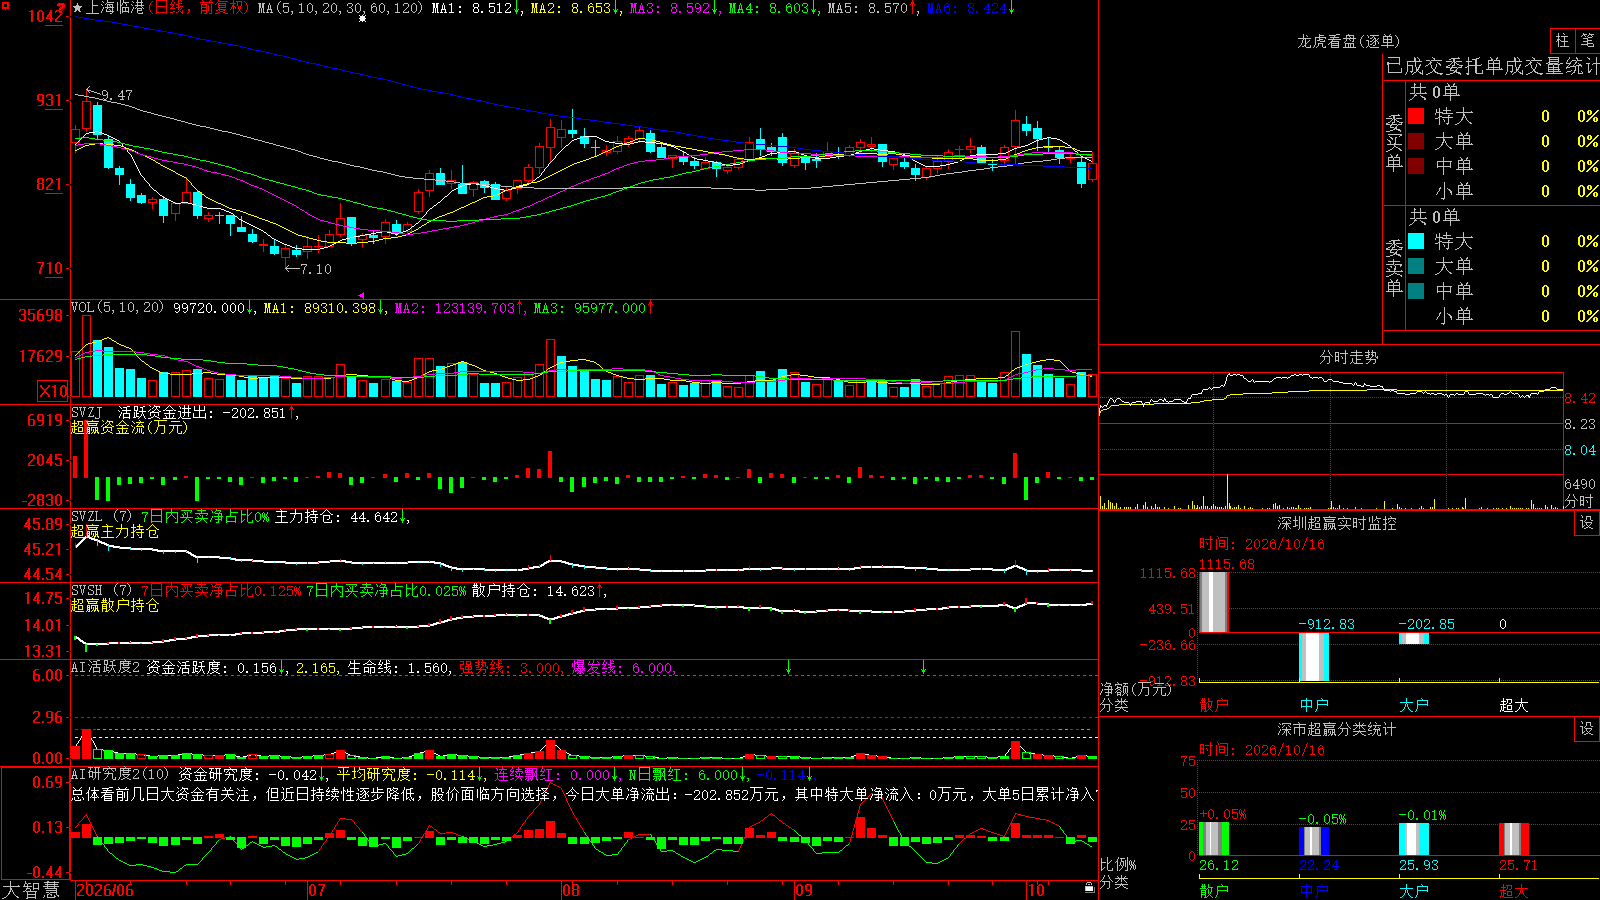Open 设 settings for 深圳超赢实时监控
Screen dimensions: 1600x900
click(1587, 523)
